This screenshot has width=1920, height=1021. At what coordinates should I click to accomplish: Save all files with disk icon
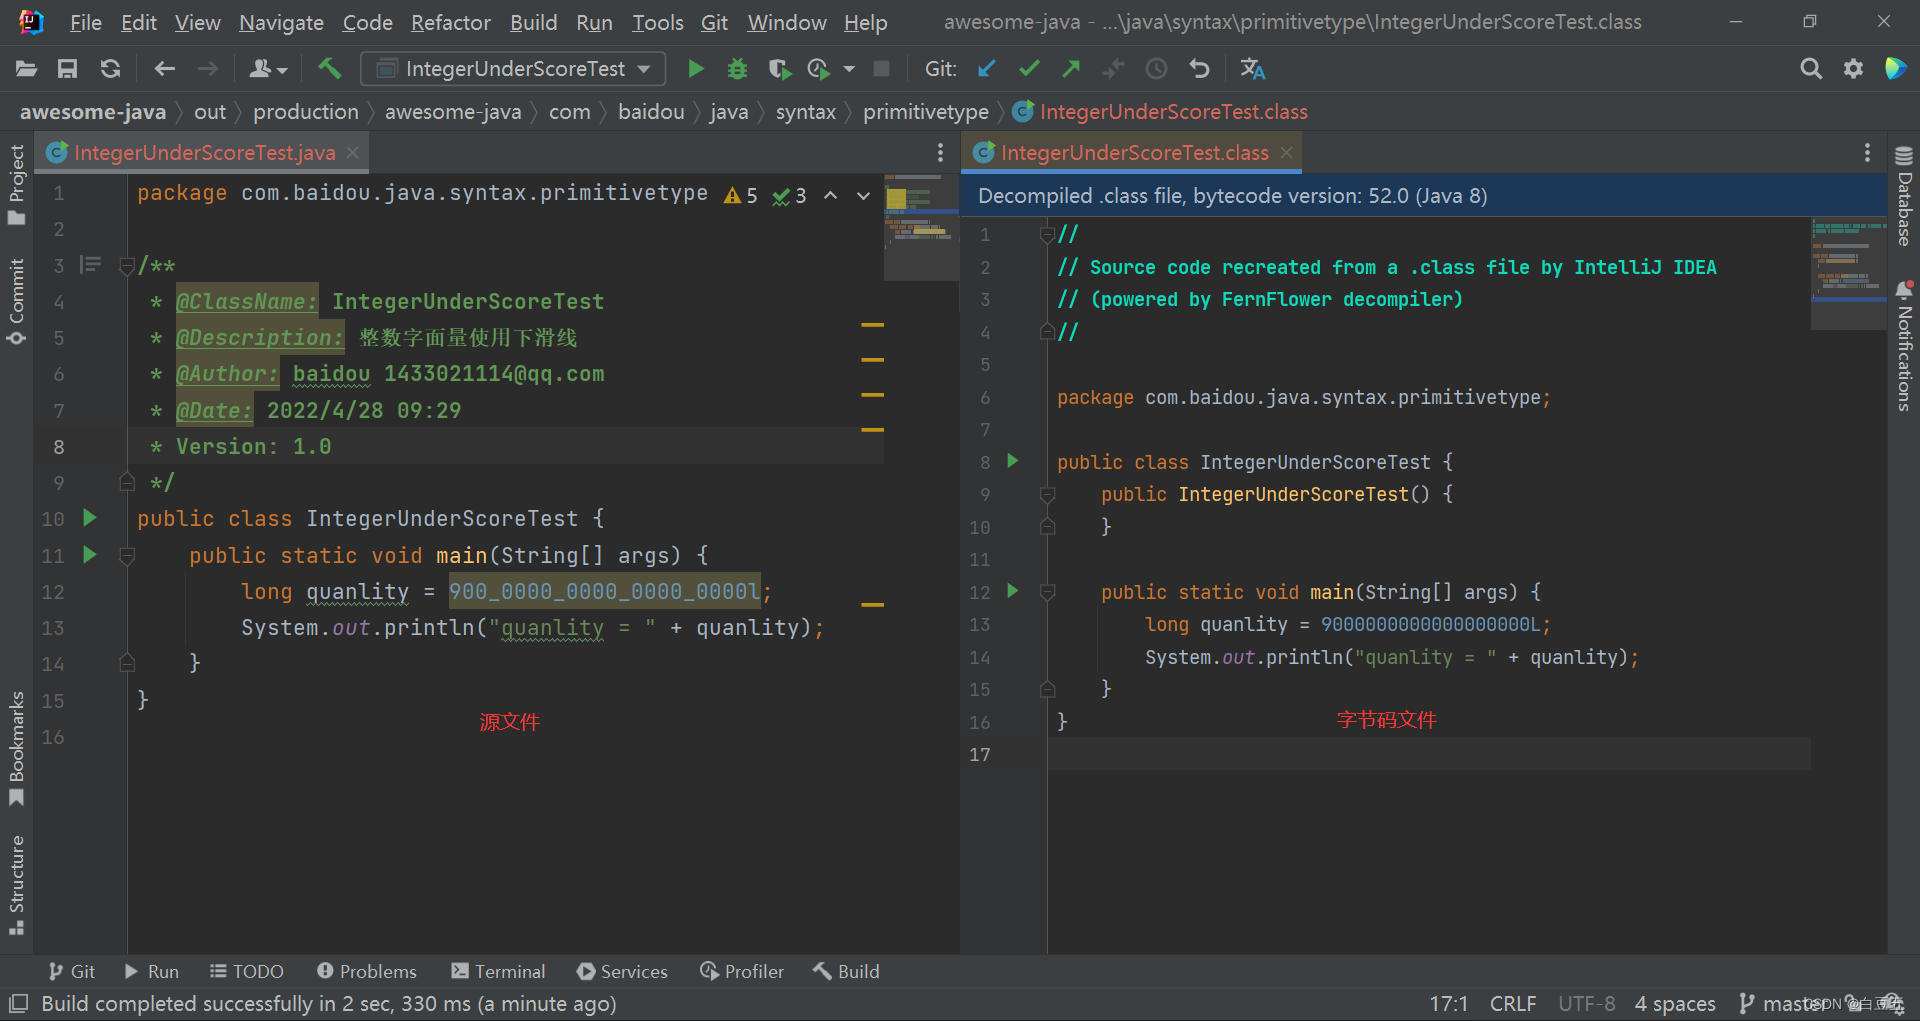pyautogui.click(x=67, y=69)
